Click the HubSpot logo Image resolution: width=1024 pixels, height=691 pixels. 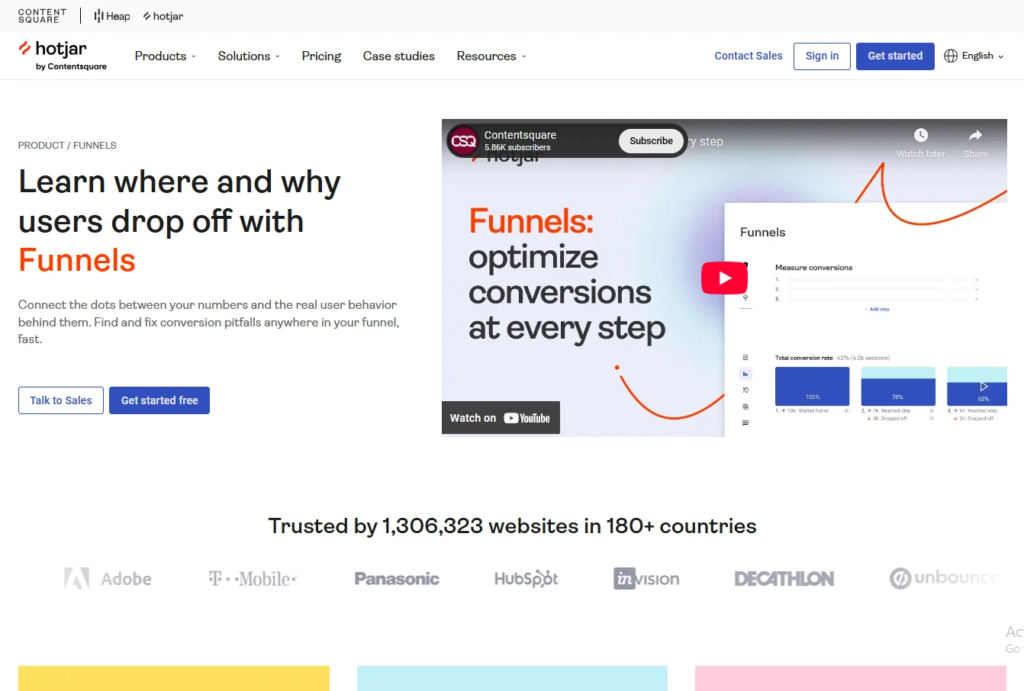click(x=526, y=579)
